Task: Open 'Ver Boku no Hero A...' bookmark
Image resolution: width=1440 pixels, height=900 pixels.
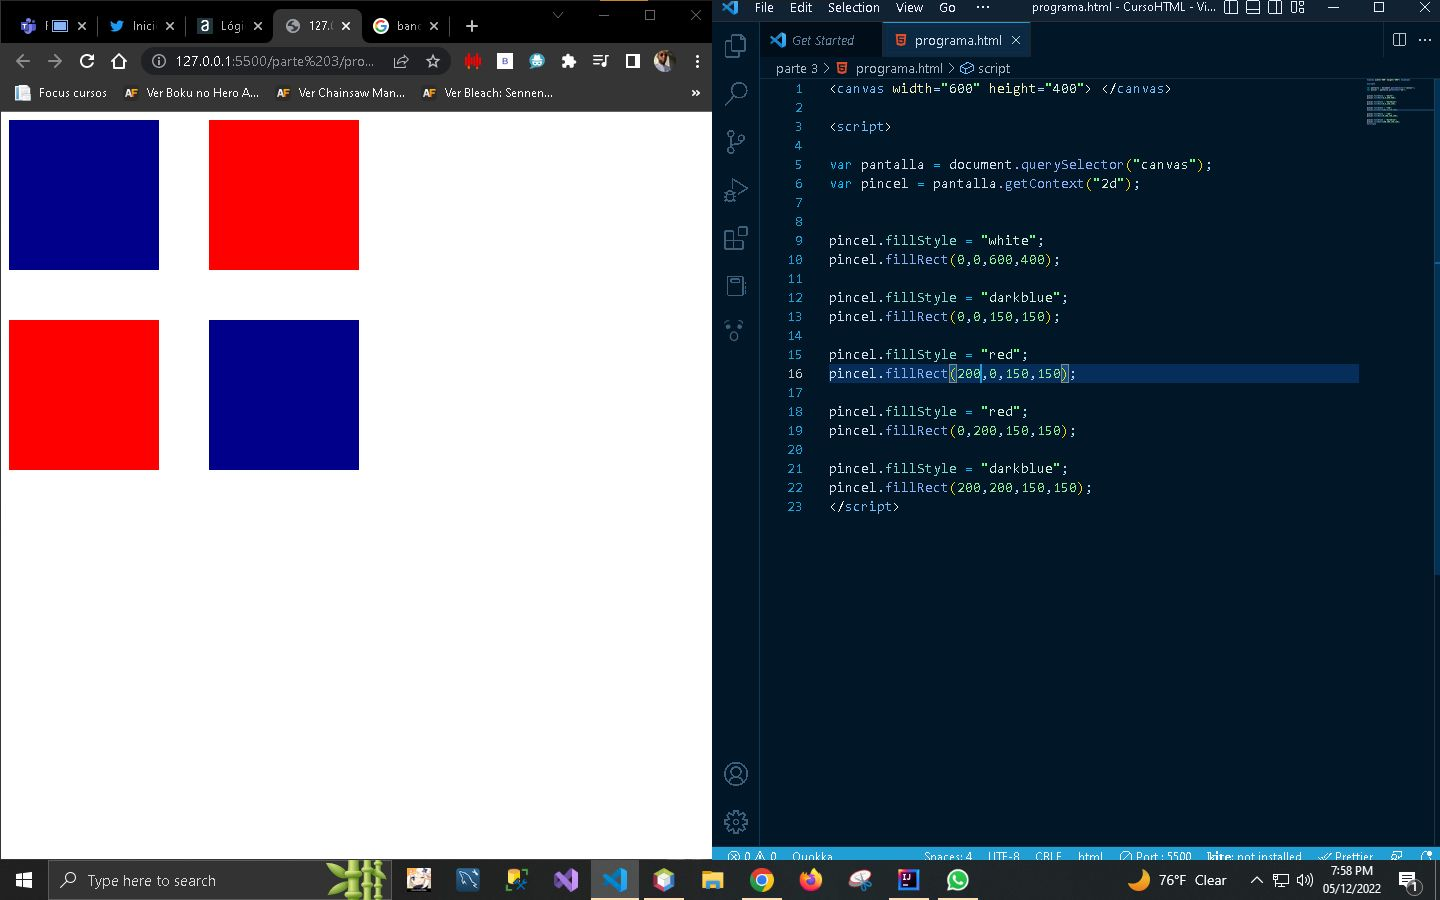Action: coord(192,92)
